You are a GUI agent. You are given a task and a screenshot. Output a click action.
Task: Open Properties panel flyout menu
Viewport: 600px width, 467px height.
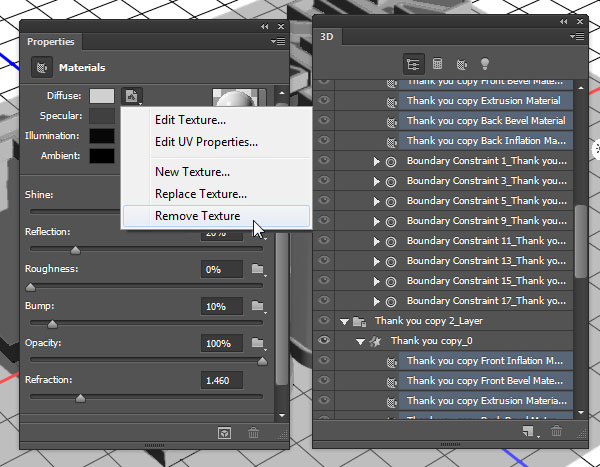[x=278, y=41]
